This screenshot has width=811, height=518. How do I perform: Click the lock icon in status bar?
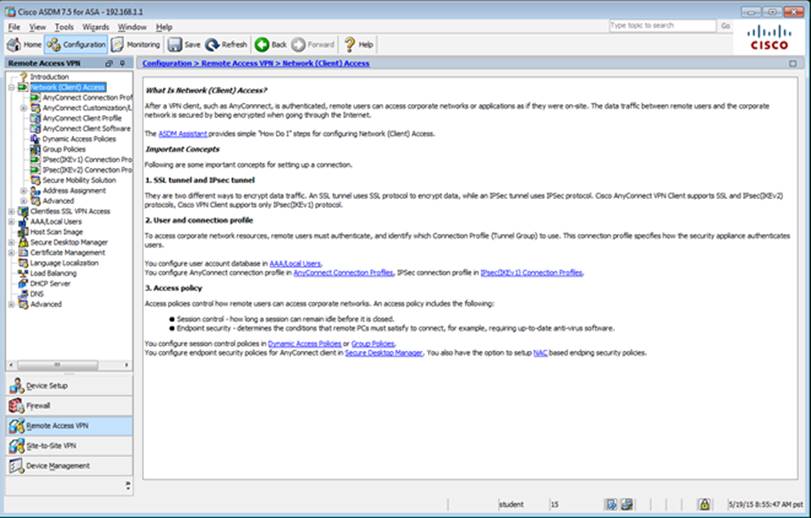(x=704, y=505)
